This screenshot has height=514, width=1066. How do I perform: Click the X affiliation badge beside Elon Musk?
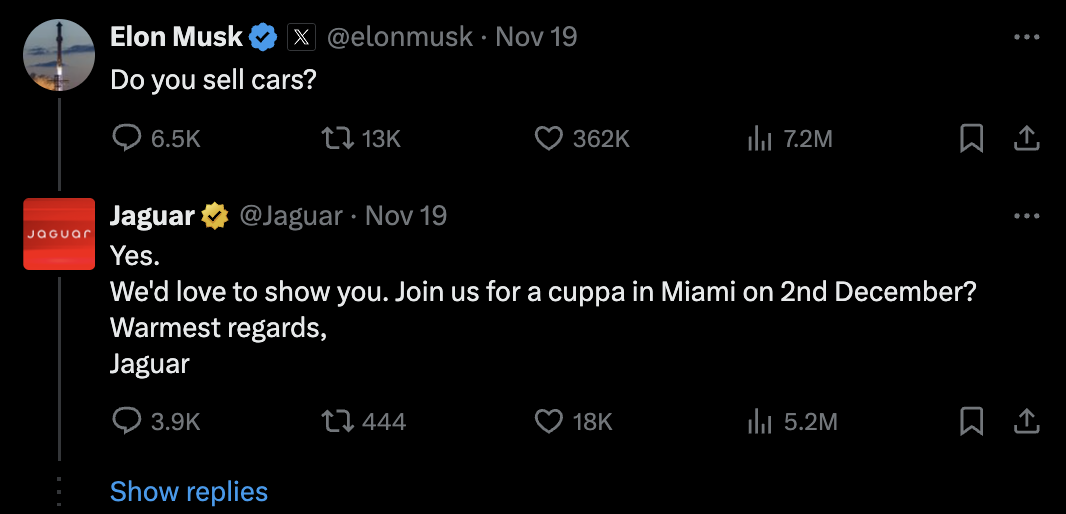coord(303,37)
